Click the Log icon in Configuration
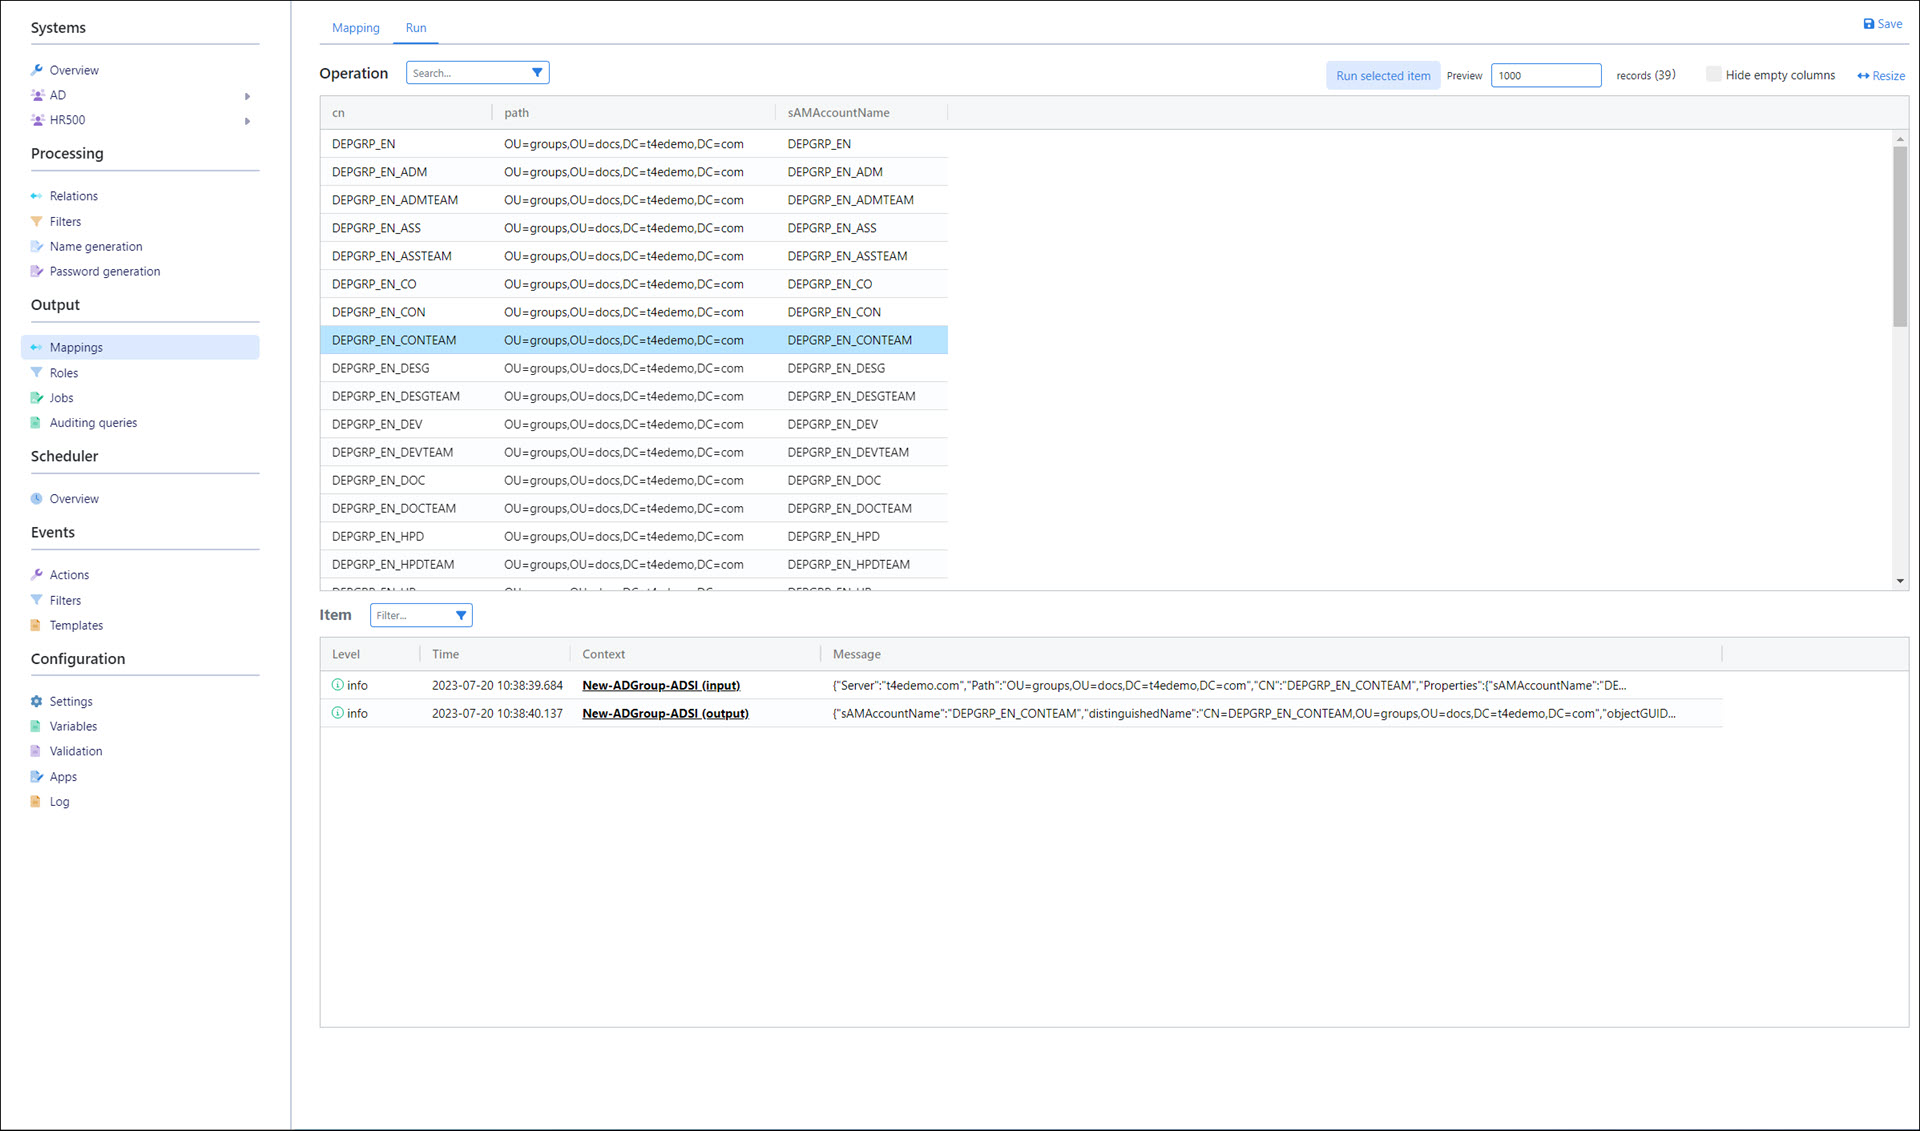The width and height of the screenshot is (1920, 1131). pos(37,801)
